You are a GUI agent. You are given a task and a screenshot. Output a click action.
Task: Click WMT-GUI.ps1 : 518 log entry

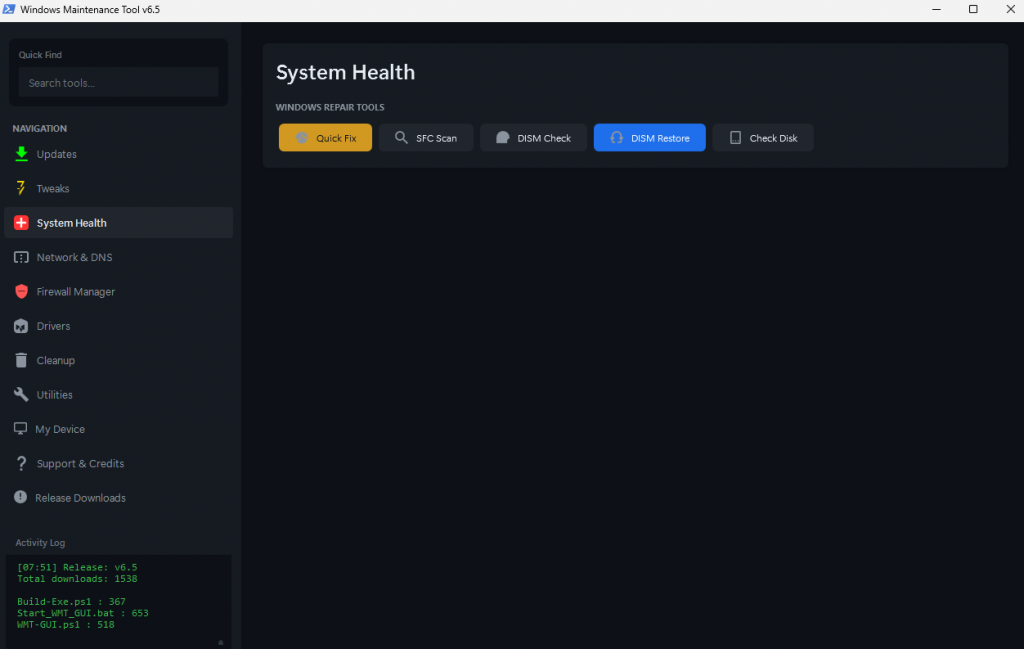point(65,624)
